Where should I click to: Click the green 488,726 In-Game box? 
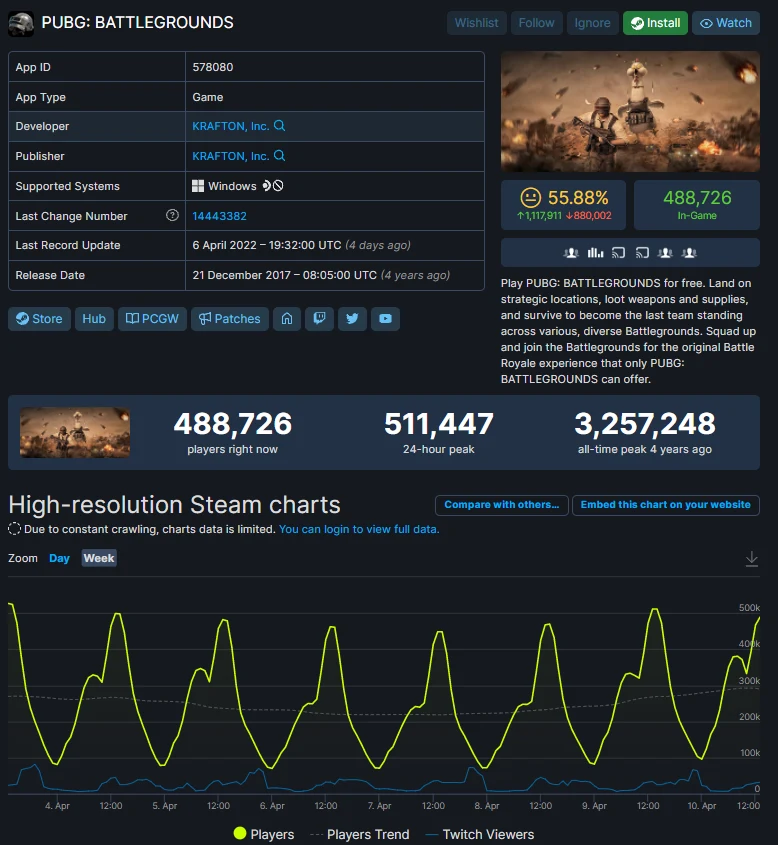(697, 205)
